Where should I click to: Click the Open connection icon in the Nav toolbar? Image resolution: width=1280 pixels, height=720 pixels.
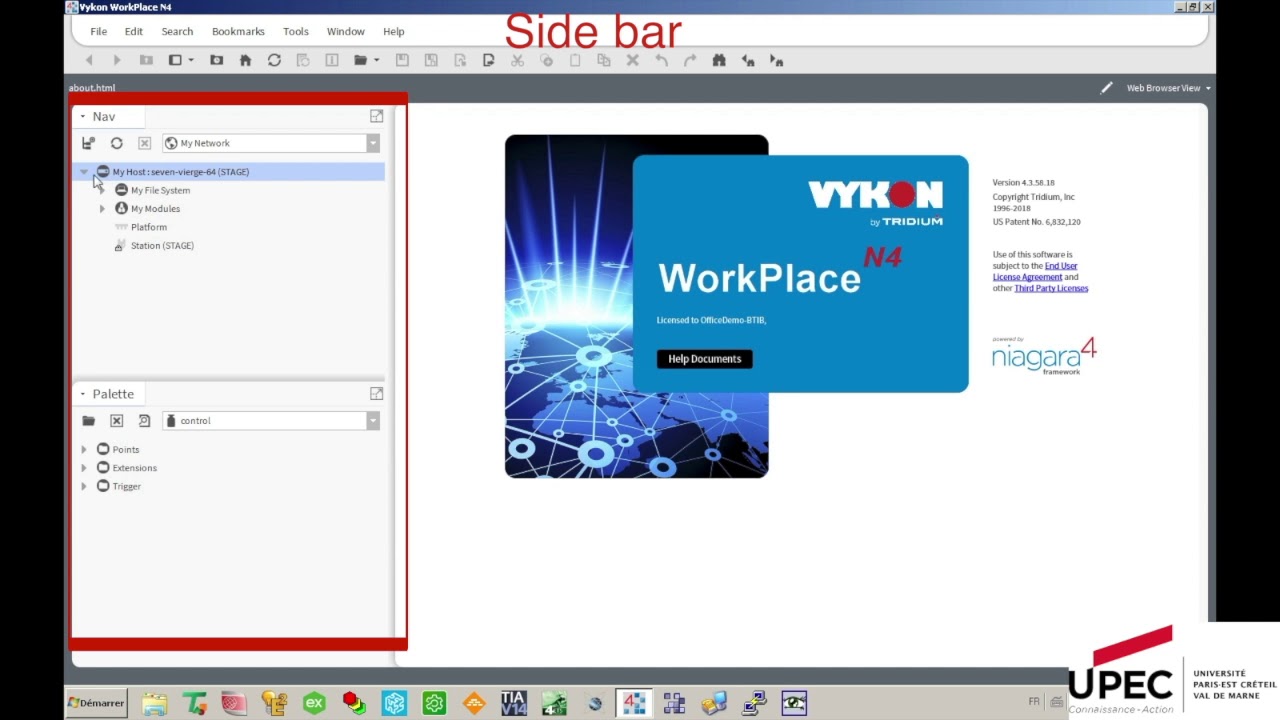[x=88, y=143]
